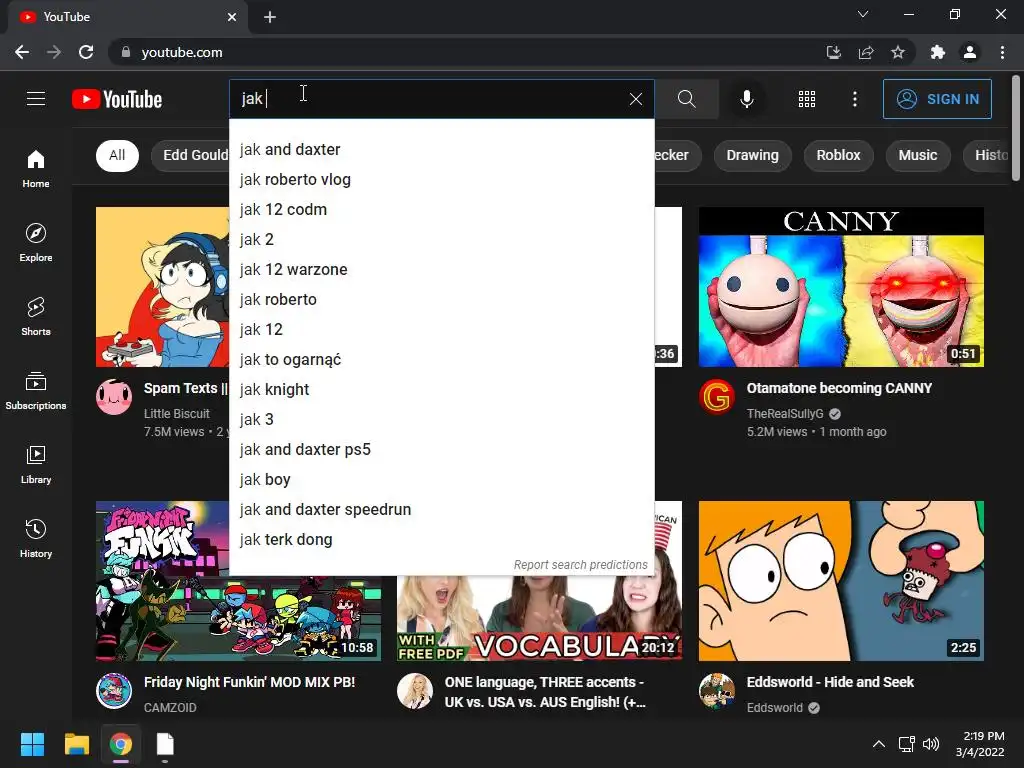Open the YouTube apps grid icon
Image resolution: width=1024 pixels, height=768 pixels.
[x=807, y=99]
